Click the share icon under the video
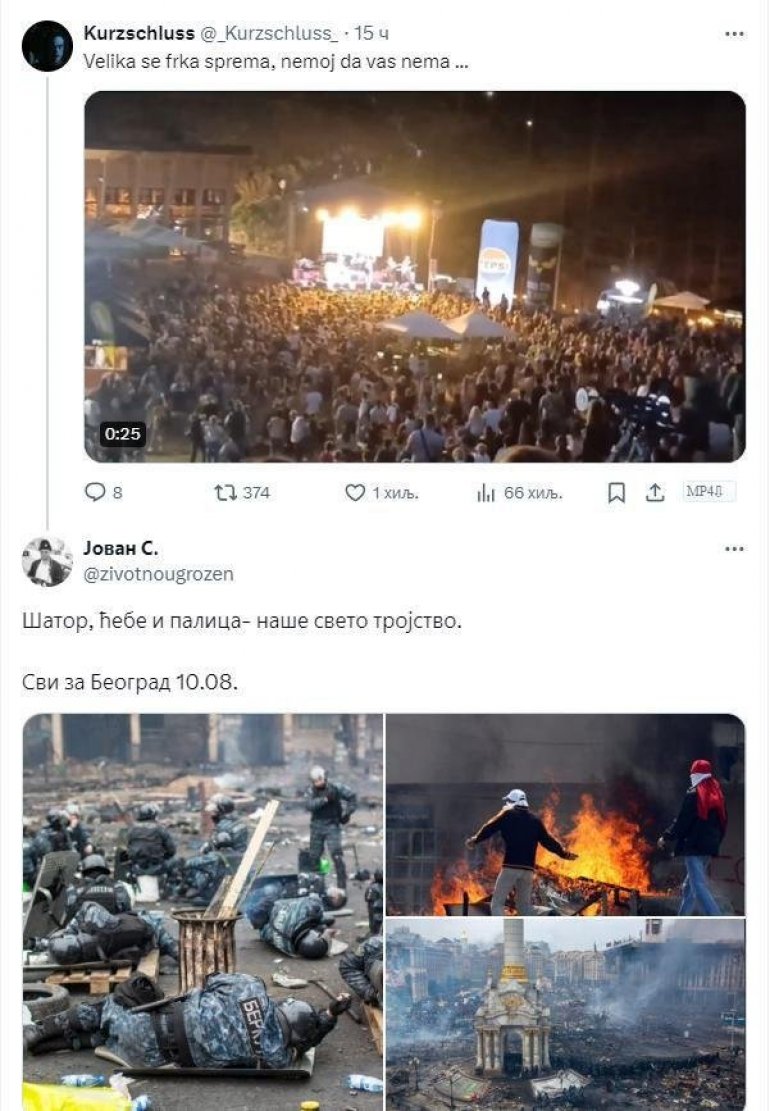The height and width of the screenshot is (1111, 770). click(x=655, y=493)
